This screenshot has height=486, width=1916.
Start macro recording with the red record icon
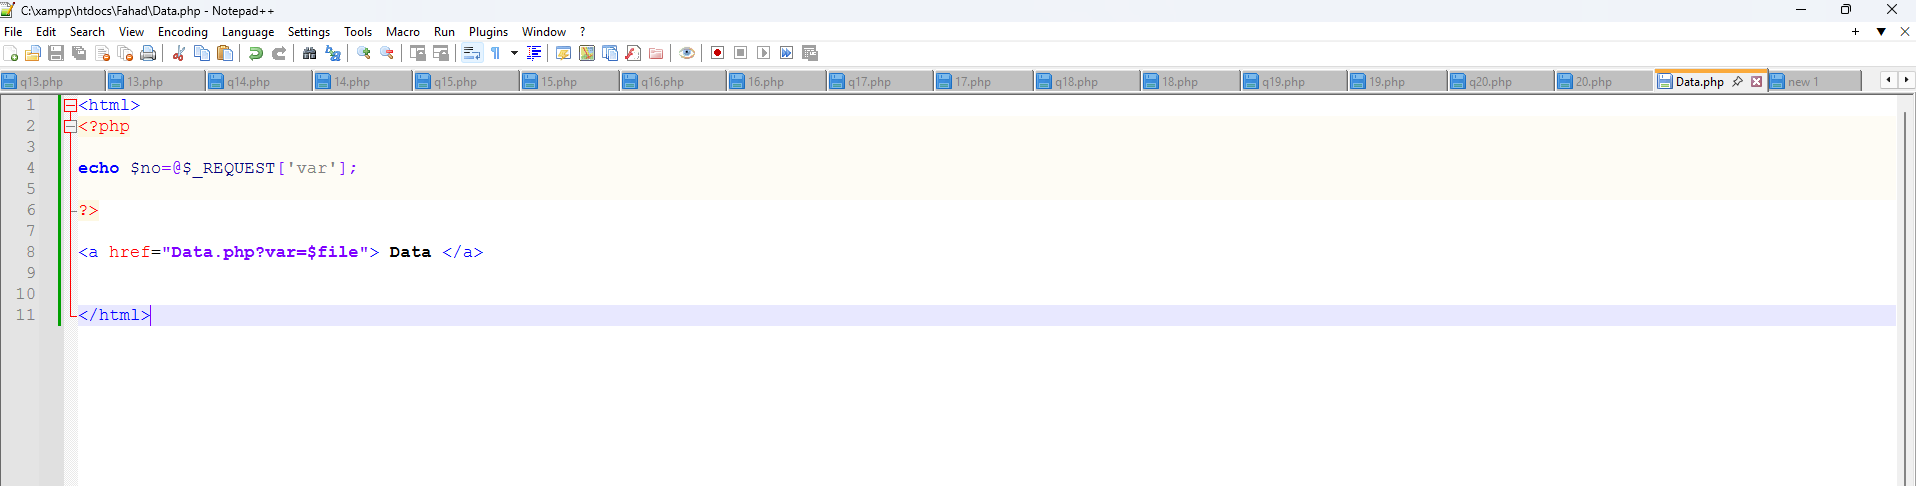pyautogui.click(x=717, y=53)
